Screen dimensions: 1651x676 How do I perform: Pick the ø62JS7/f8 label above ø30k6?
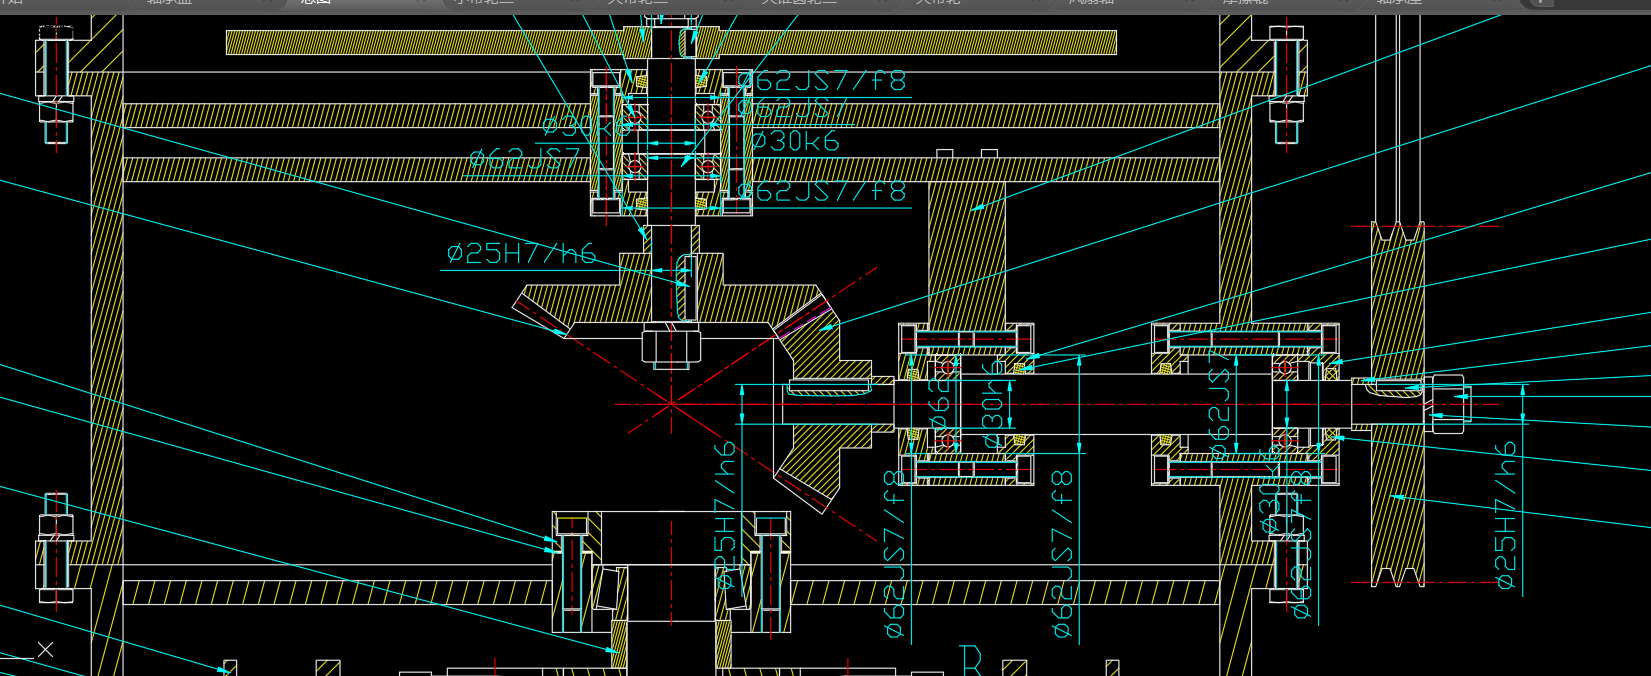click(x=822, y=81)
